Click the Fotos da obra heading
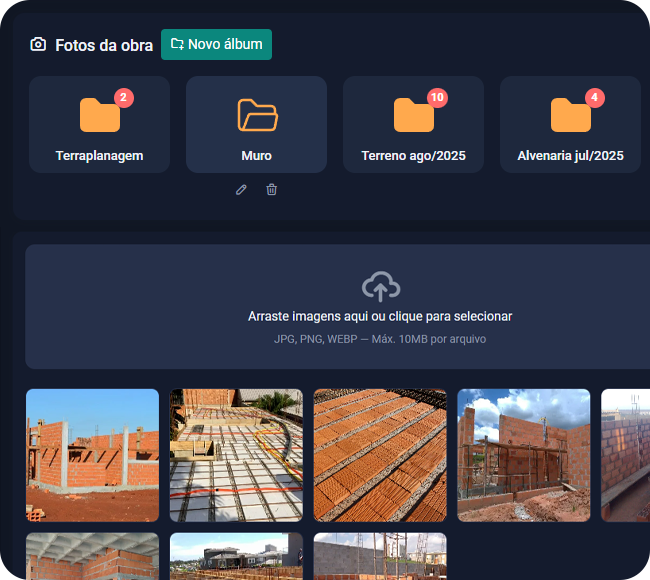Screen dimensions: 650x580 (104, 45)
